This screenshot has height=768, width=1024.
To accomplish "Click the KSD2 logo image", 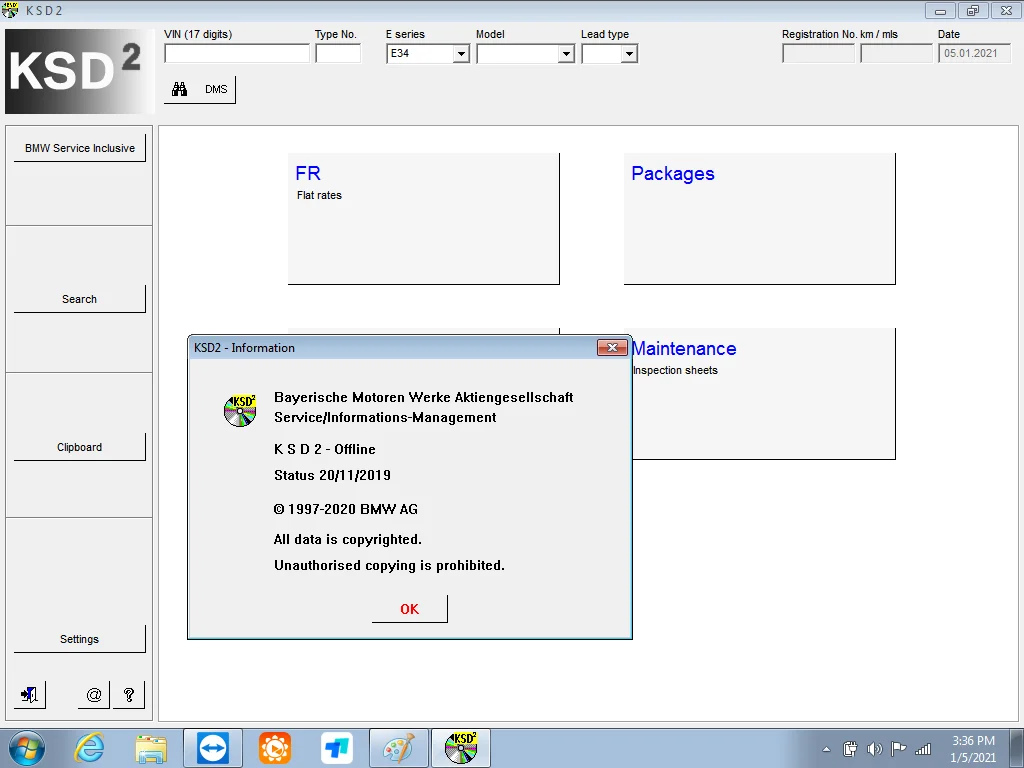I will [80, 71].
